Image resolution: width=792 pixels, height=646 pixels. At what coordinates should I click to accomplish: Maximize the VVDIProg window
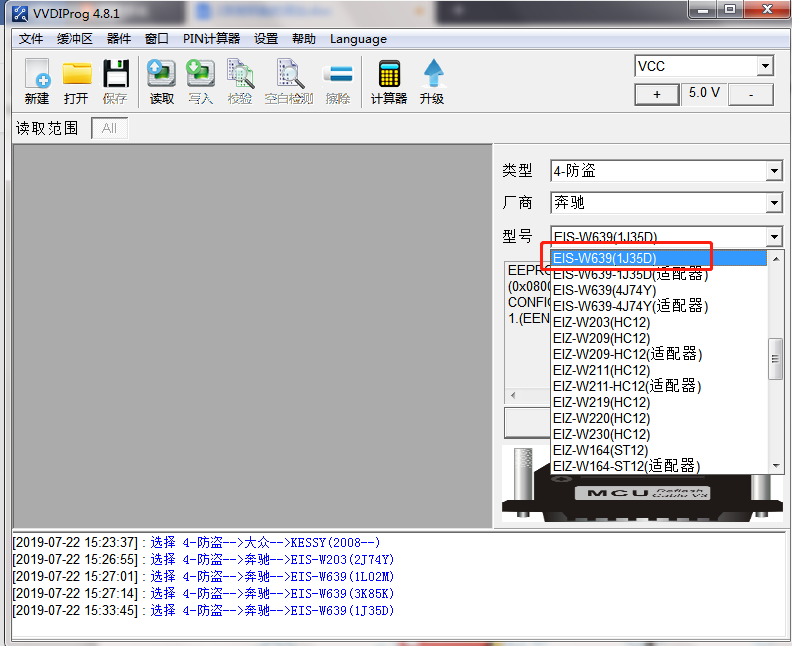pyautogui.click(x=730, y=9)
